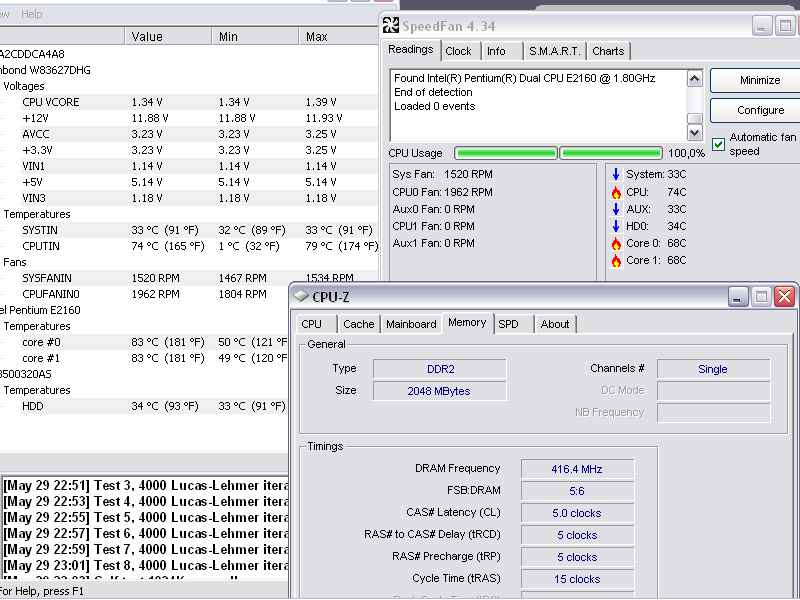800x600 pixels.
Task: Click the 'For Help, press F1' status bar text
Action: coord(42,592)
